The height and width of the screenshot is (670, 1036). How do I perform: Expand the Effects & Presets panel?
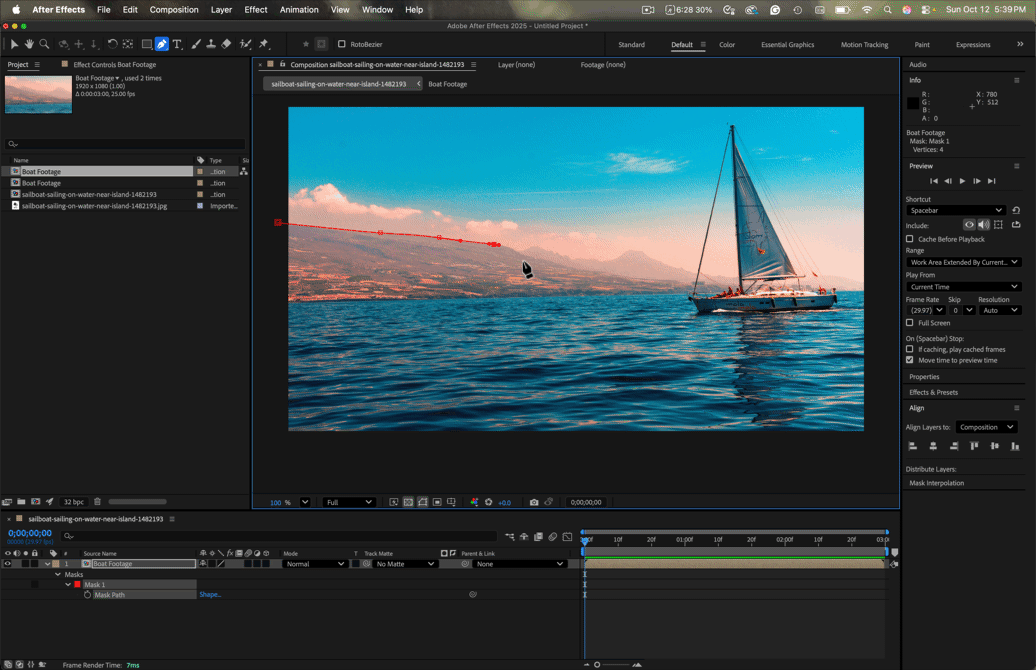coord(933,392)
